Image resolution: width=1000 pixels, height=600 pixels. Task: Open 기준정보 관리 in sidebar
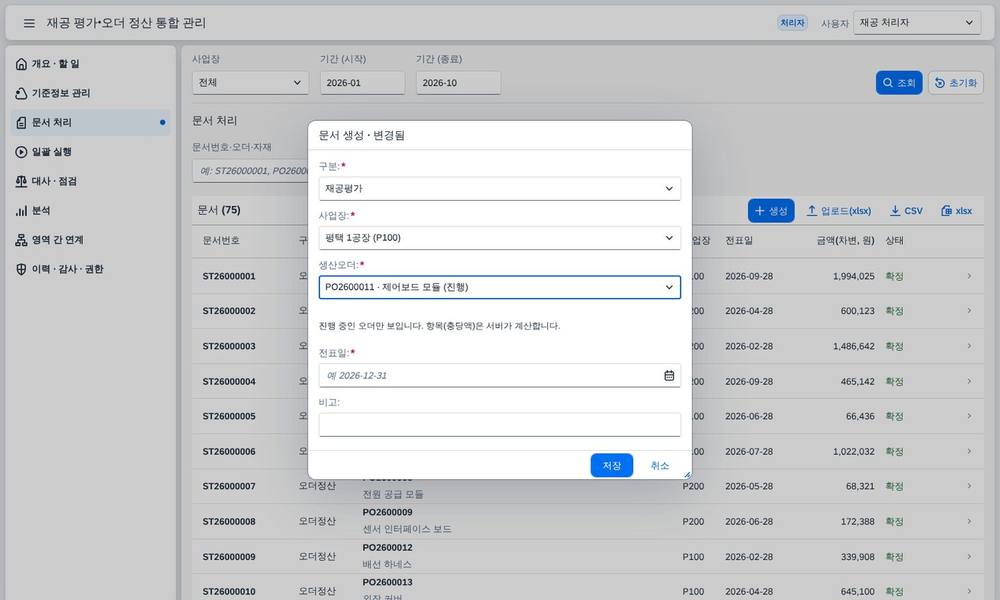[x=91, y=93]
